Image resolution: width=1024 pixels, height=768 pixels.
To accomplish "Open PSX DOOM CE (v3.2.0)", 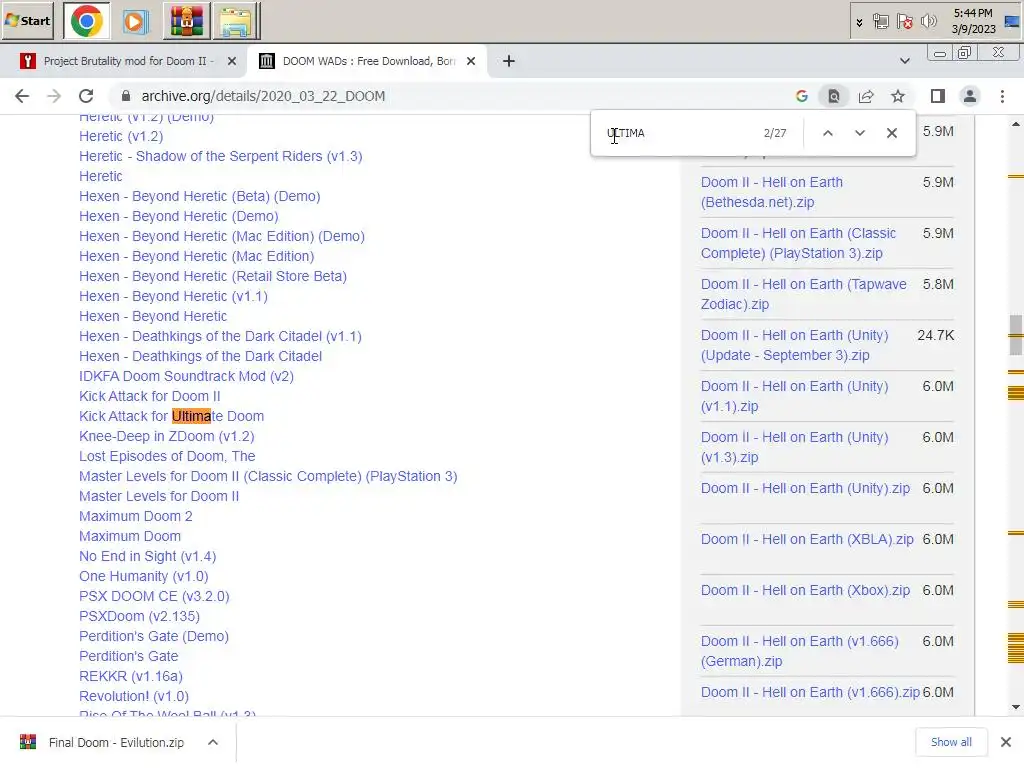I will 154,596.
